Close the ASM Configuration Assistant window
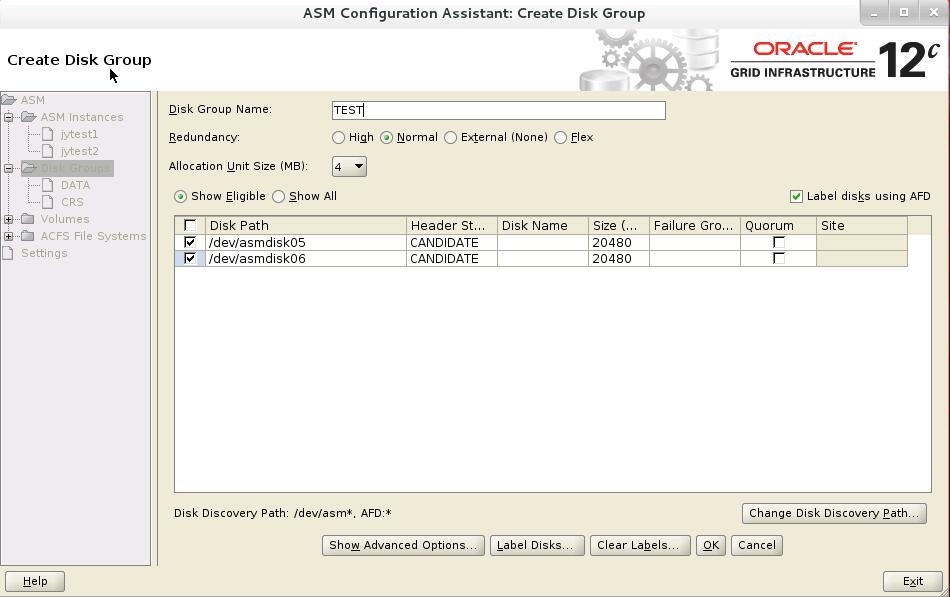Viewport: 950px width, 597px height. (934, 13)
